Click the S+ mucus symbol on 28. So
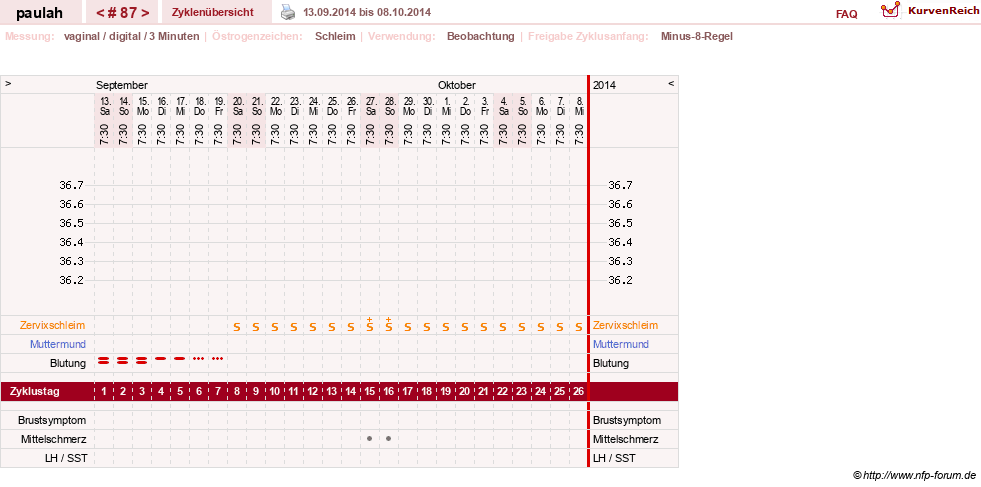The image size is (981, 487). tap(389, 325)
